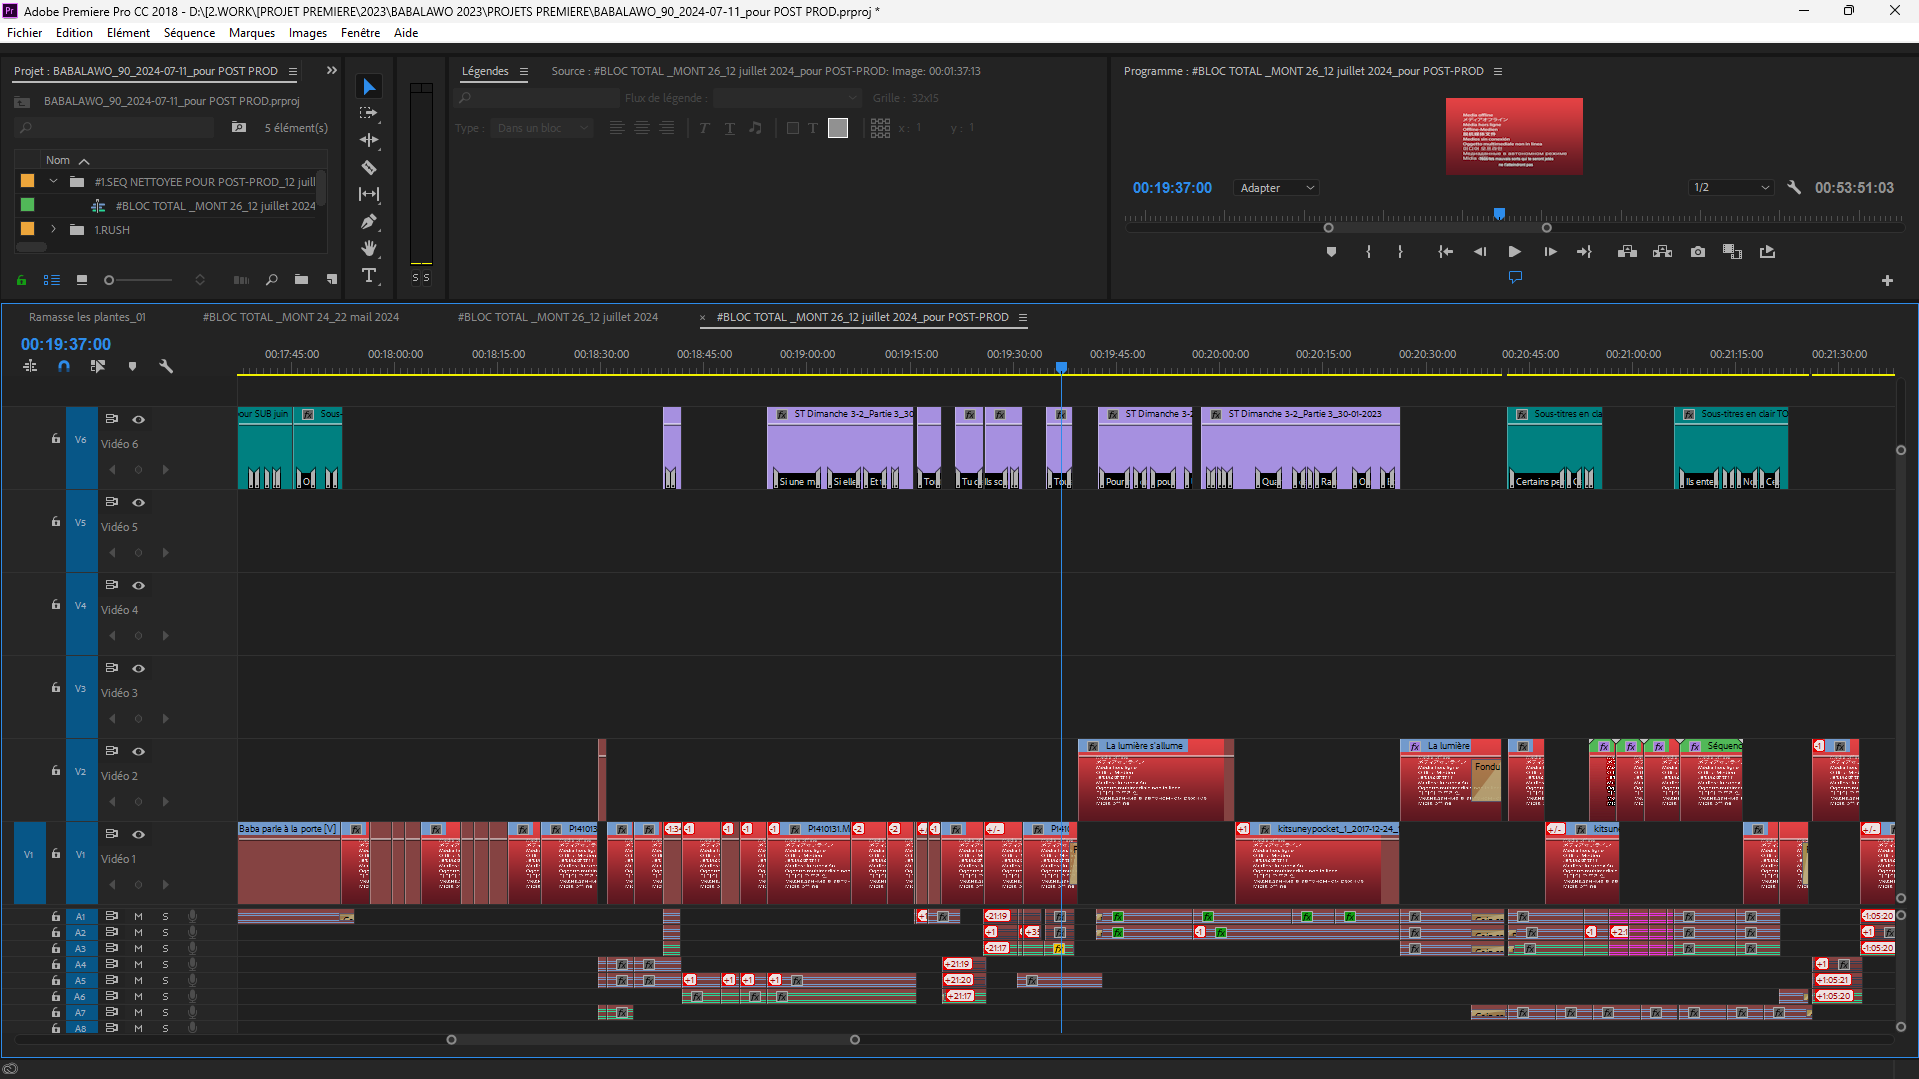
Task: Click the Program monitor timecode 00:19:37:00
Action: coord(1172,188)
